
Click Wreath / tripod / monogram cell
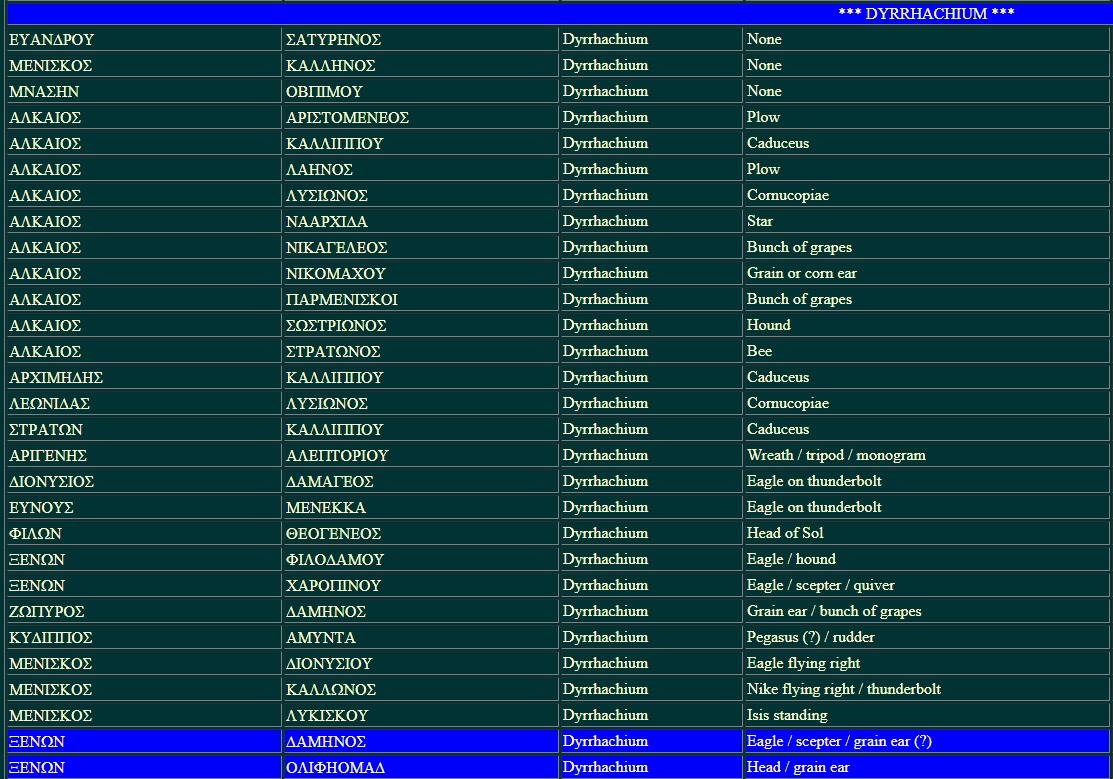tap(836, 455)
